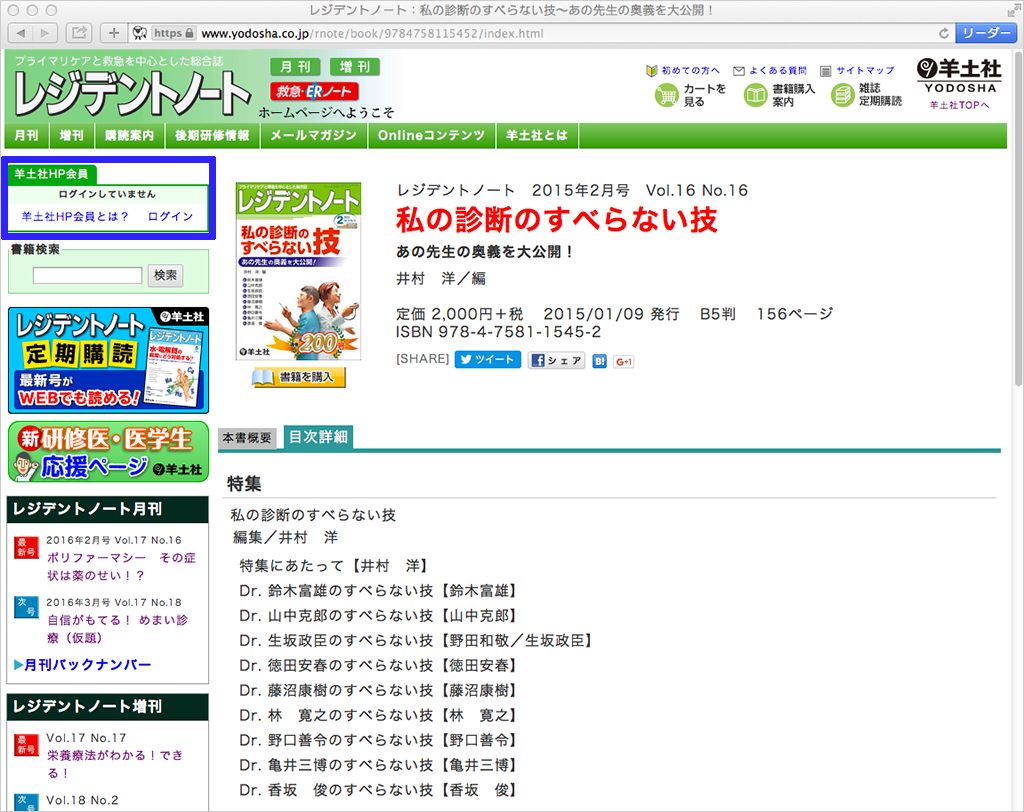Image resolution: width=1024 pixels, height=812 pixels.
Task: Enable Safari Reader with リーダー button
Action: pos(984,33)
